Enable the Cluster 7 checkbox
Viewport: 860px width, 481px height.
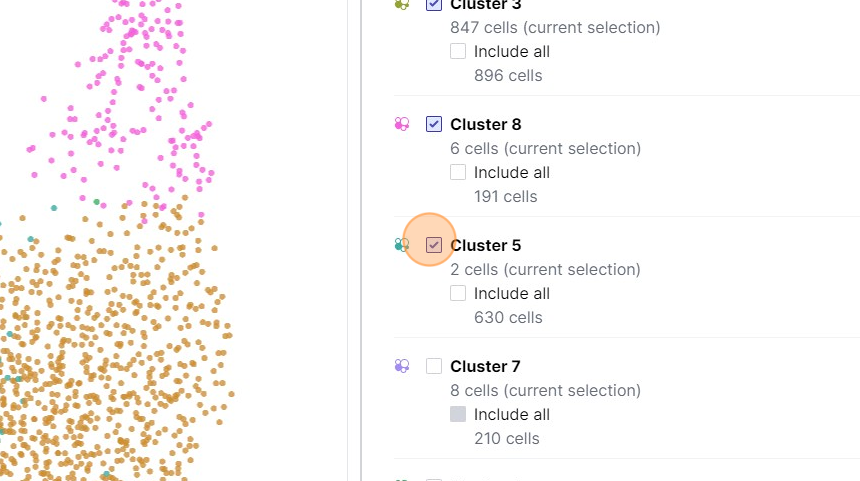(434, 366)
